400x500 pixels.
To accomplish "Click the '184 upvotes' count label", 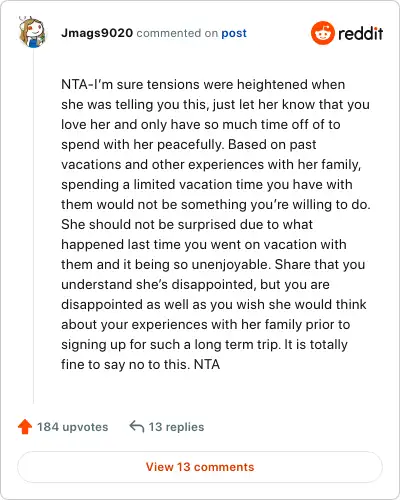I will (72, 427).
